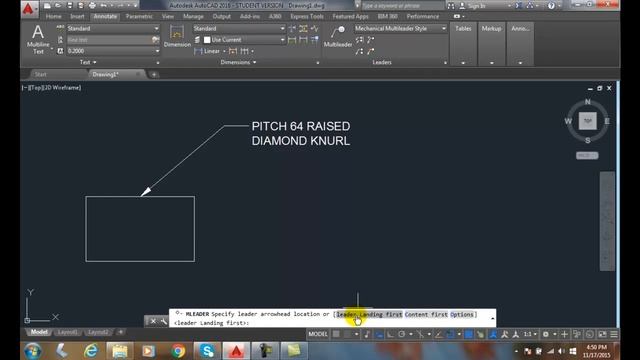
Task: Toggle polar tracking in status bar
Action: click(x=402, y=334)
